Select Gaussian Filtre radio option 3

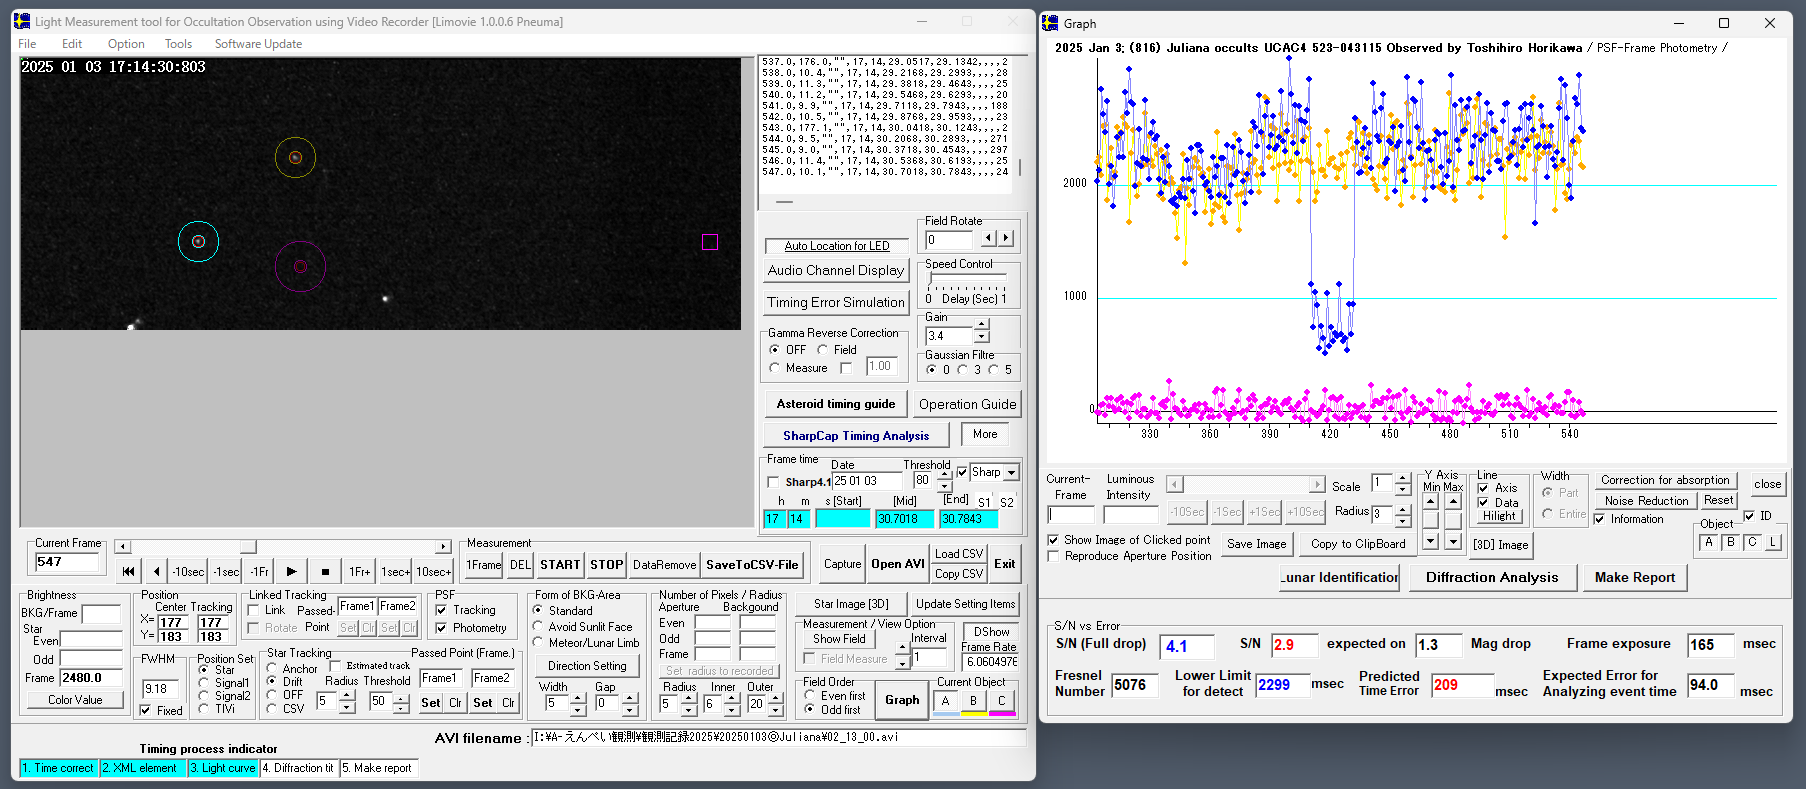tap(963, 370)
